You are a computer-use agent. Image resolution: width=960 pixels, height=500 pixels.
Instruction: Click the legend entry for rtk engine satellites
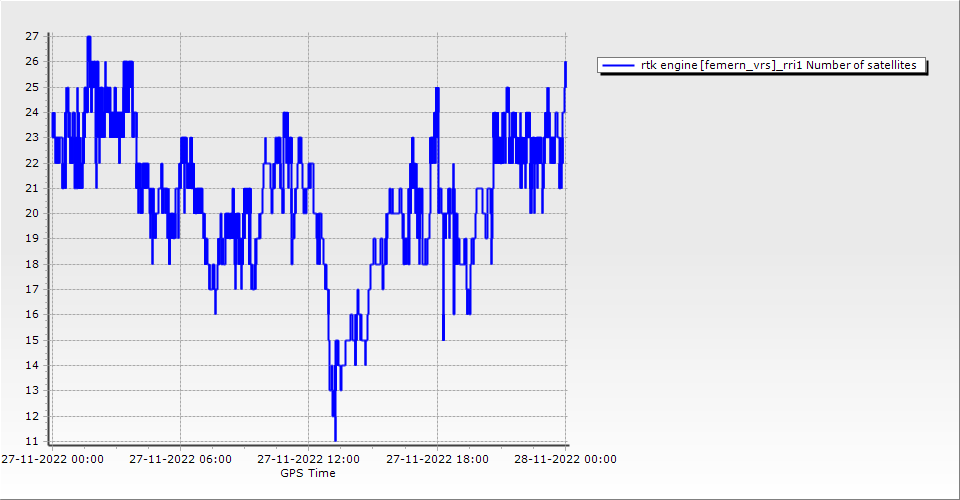pos(762,66)
